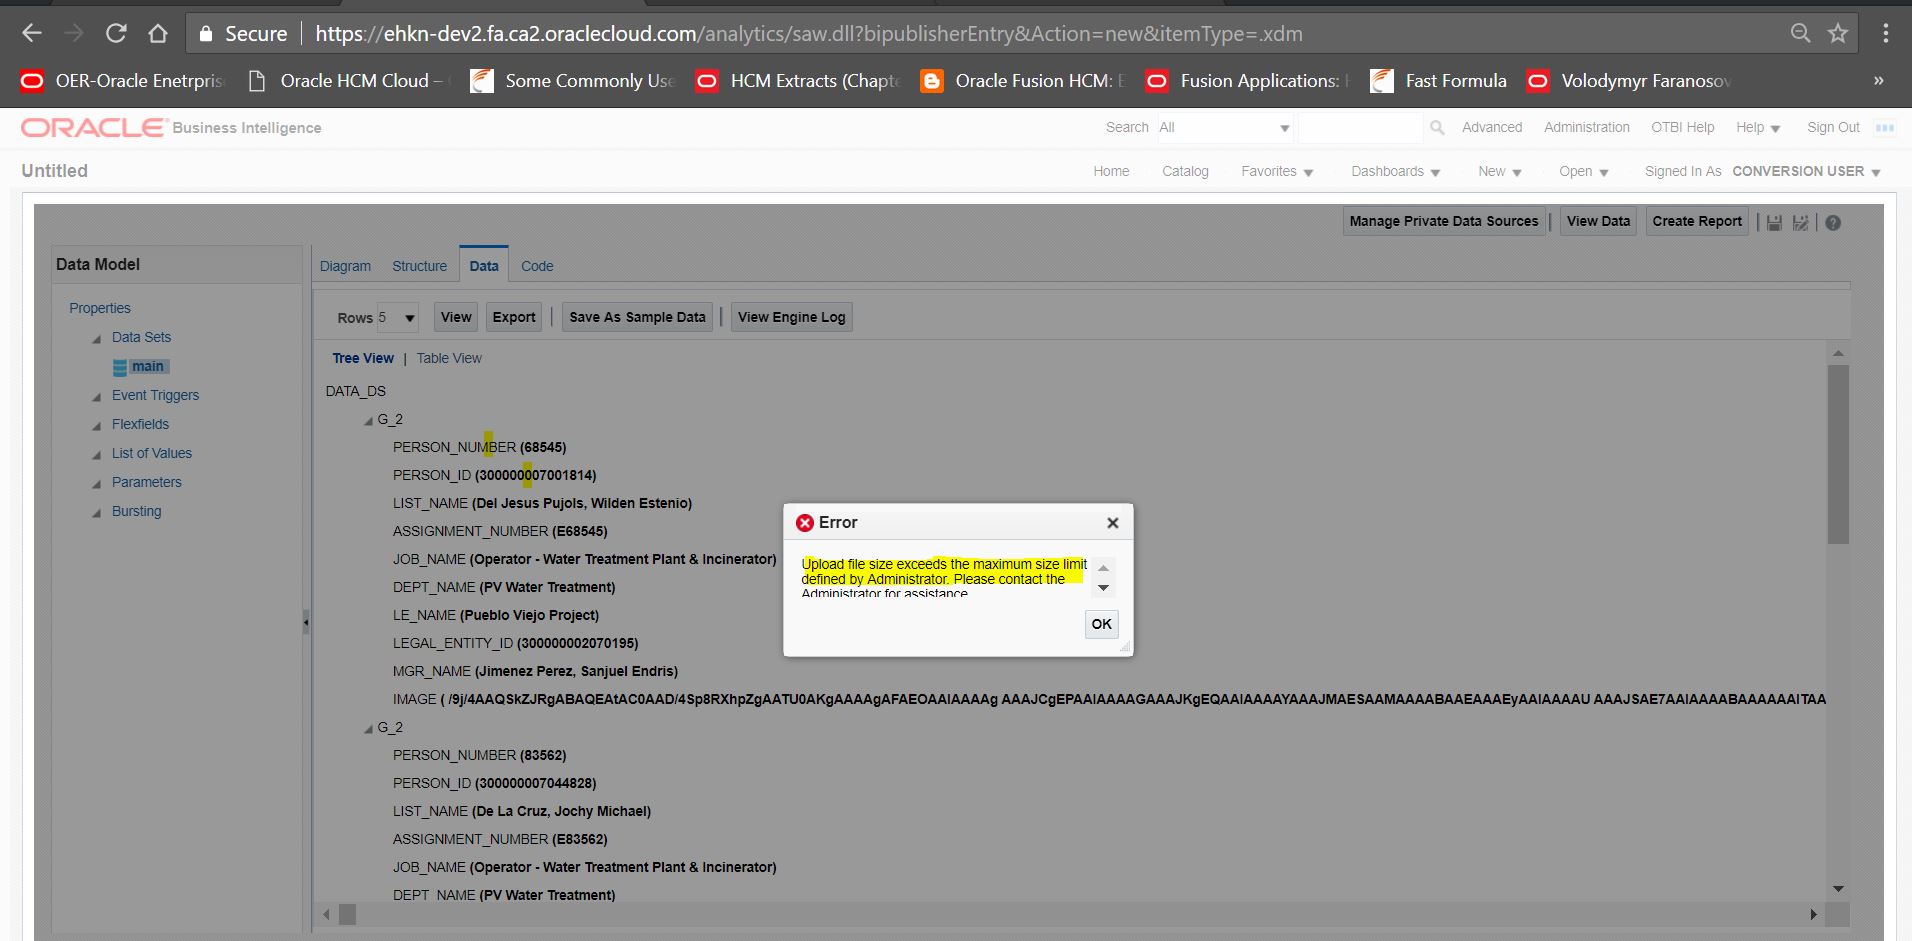Screen dimensions: 1912x941
Task: Collapse Data Sets tree node
Action: click(97, 339)
